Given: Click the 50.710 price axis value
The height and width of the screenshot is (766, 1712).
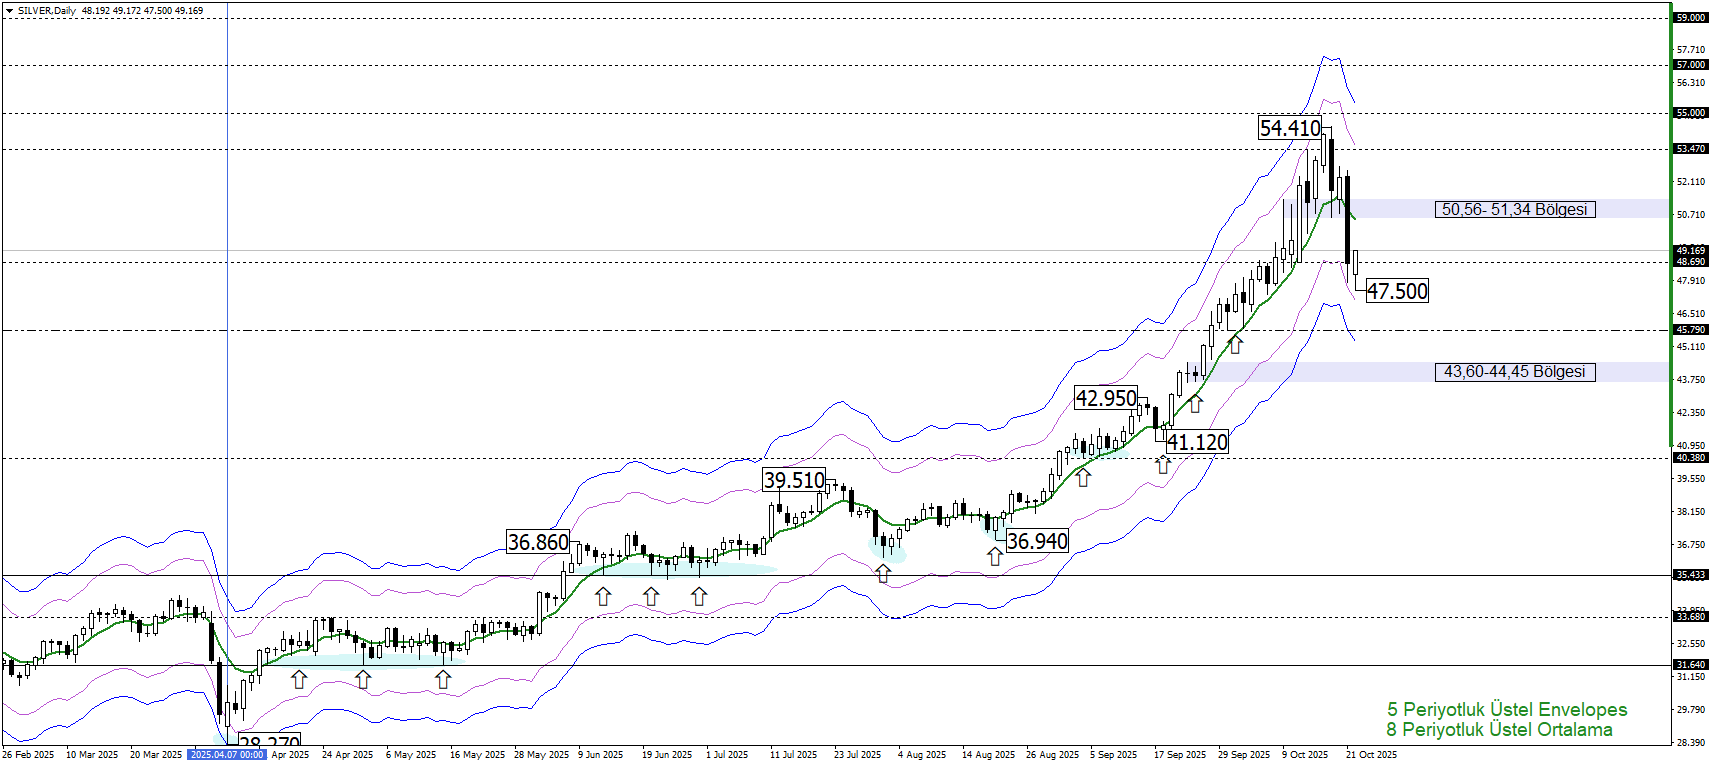Looking at the screenshot, I should [1691, 215].
